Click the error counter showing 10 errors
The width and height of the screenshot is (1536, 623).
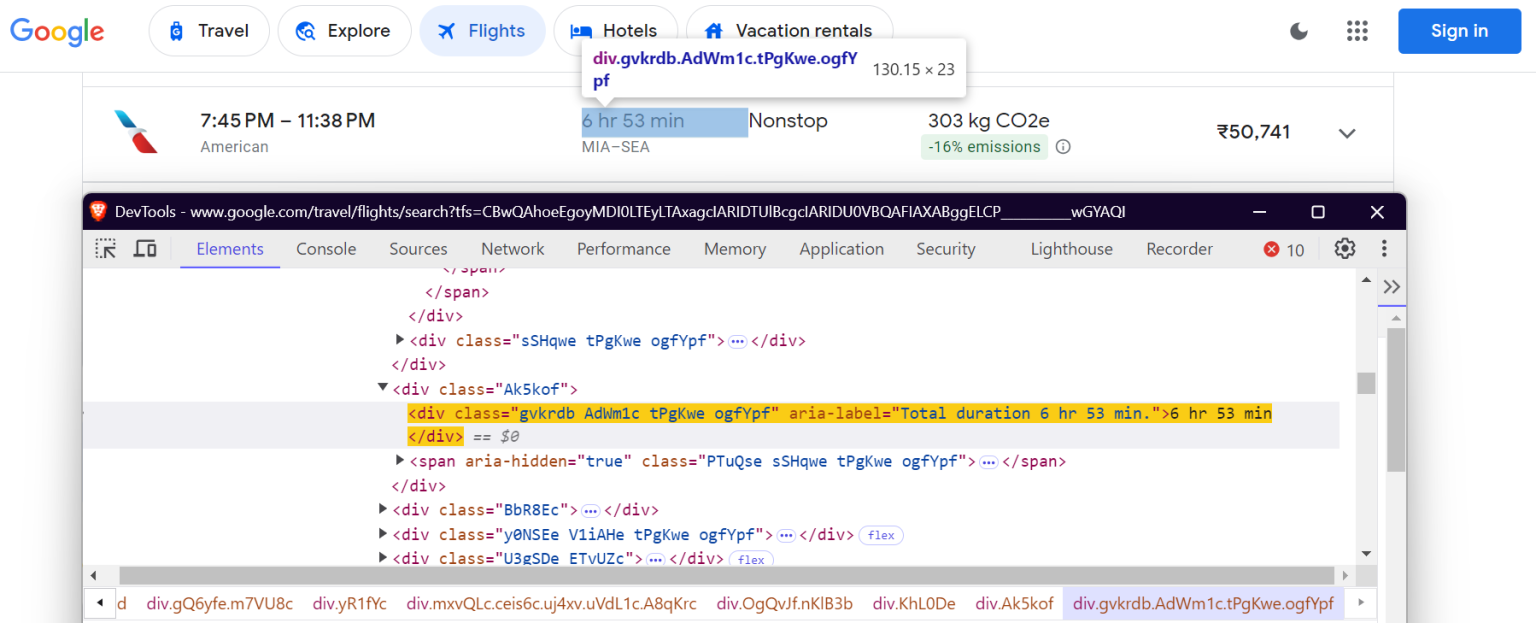click(1283, 248)
